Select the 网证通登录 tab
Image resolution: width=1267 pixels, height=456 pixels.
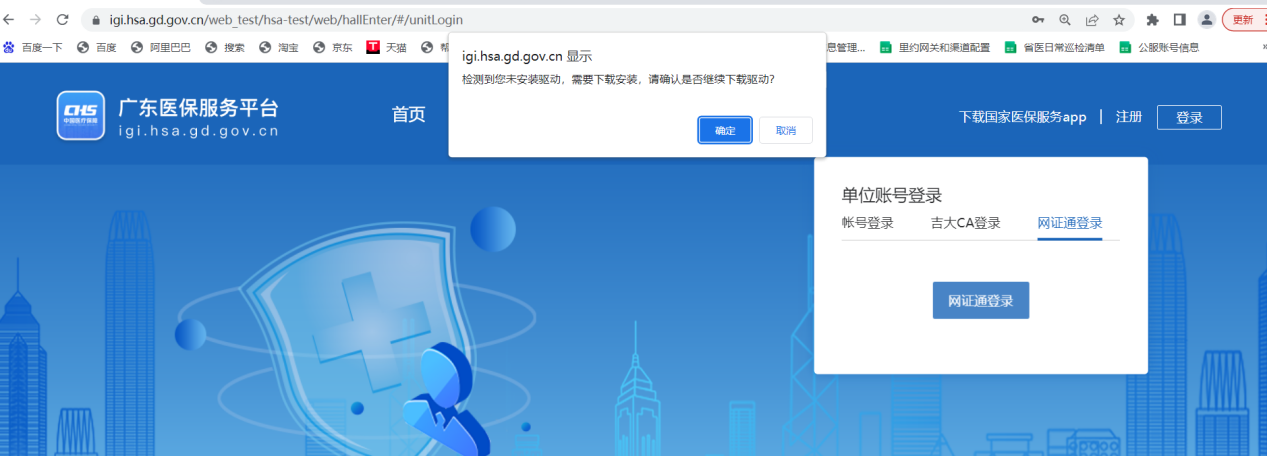point(1069,223)
